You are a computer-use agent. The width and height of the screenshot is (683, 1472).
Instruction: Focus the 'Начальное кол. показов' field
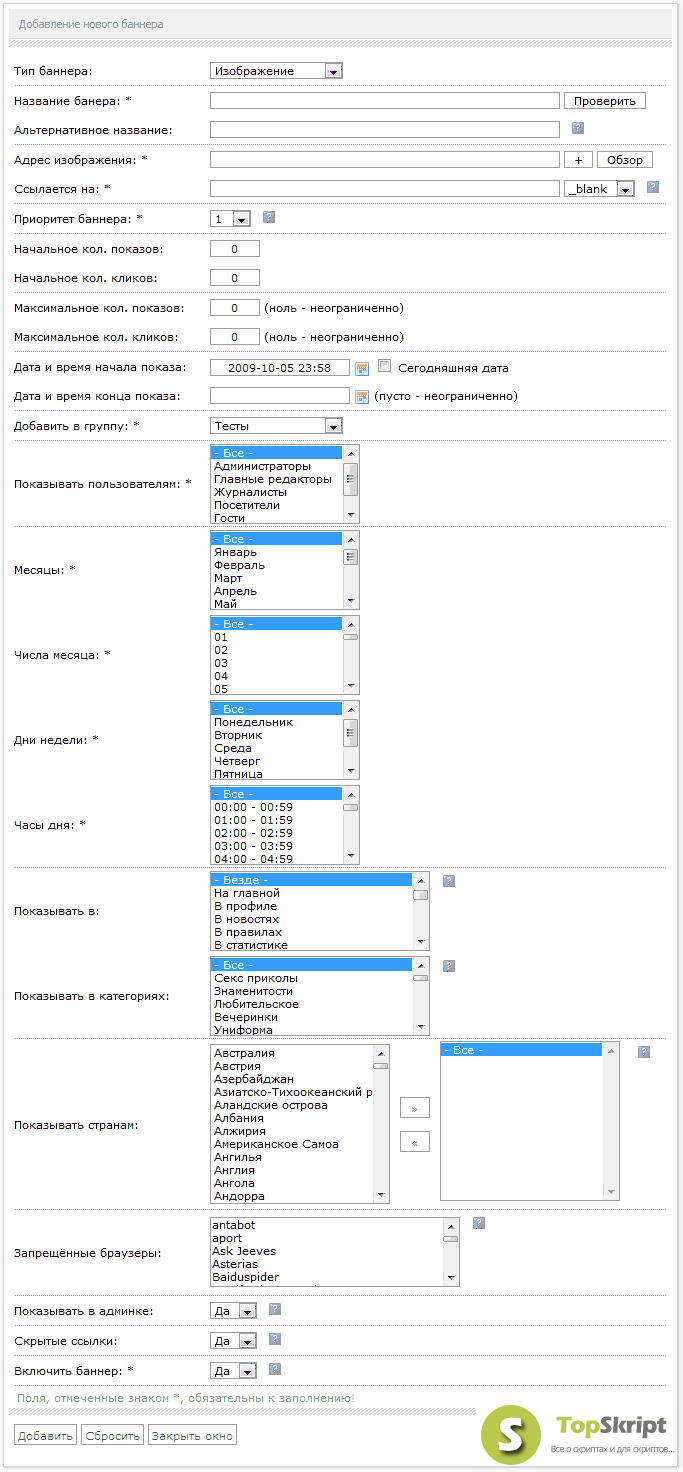235,248
